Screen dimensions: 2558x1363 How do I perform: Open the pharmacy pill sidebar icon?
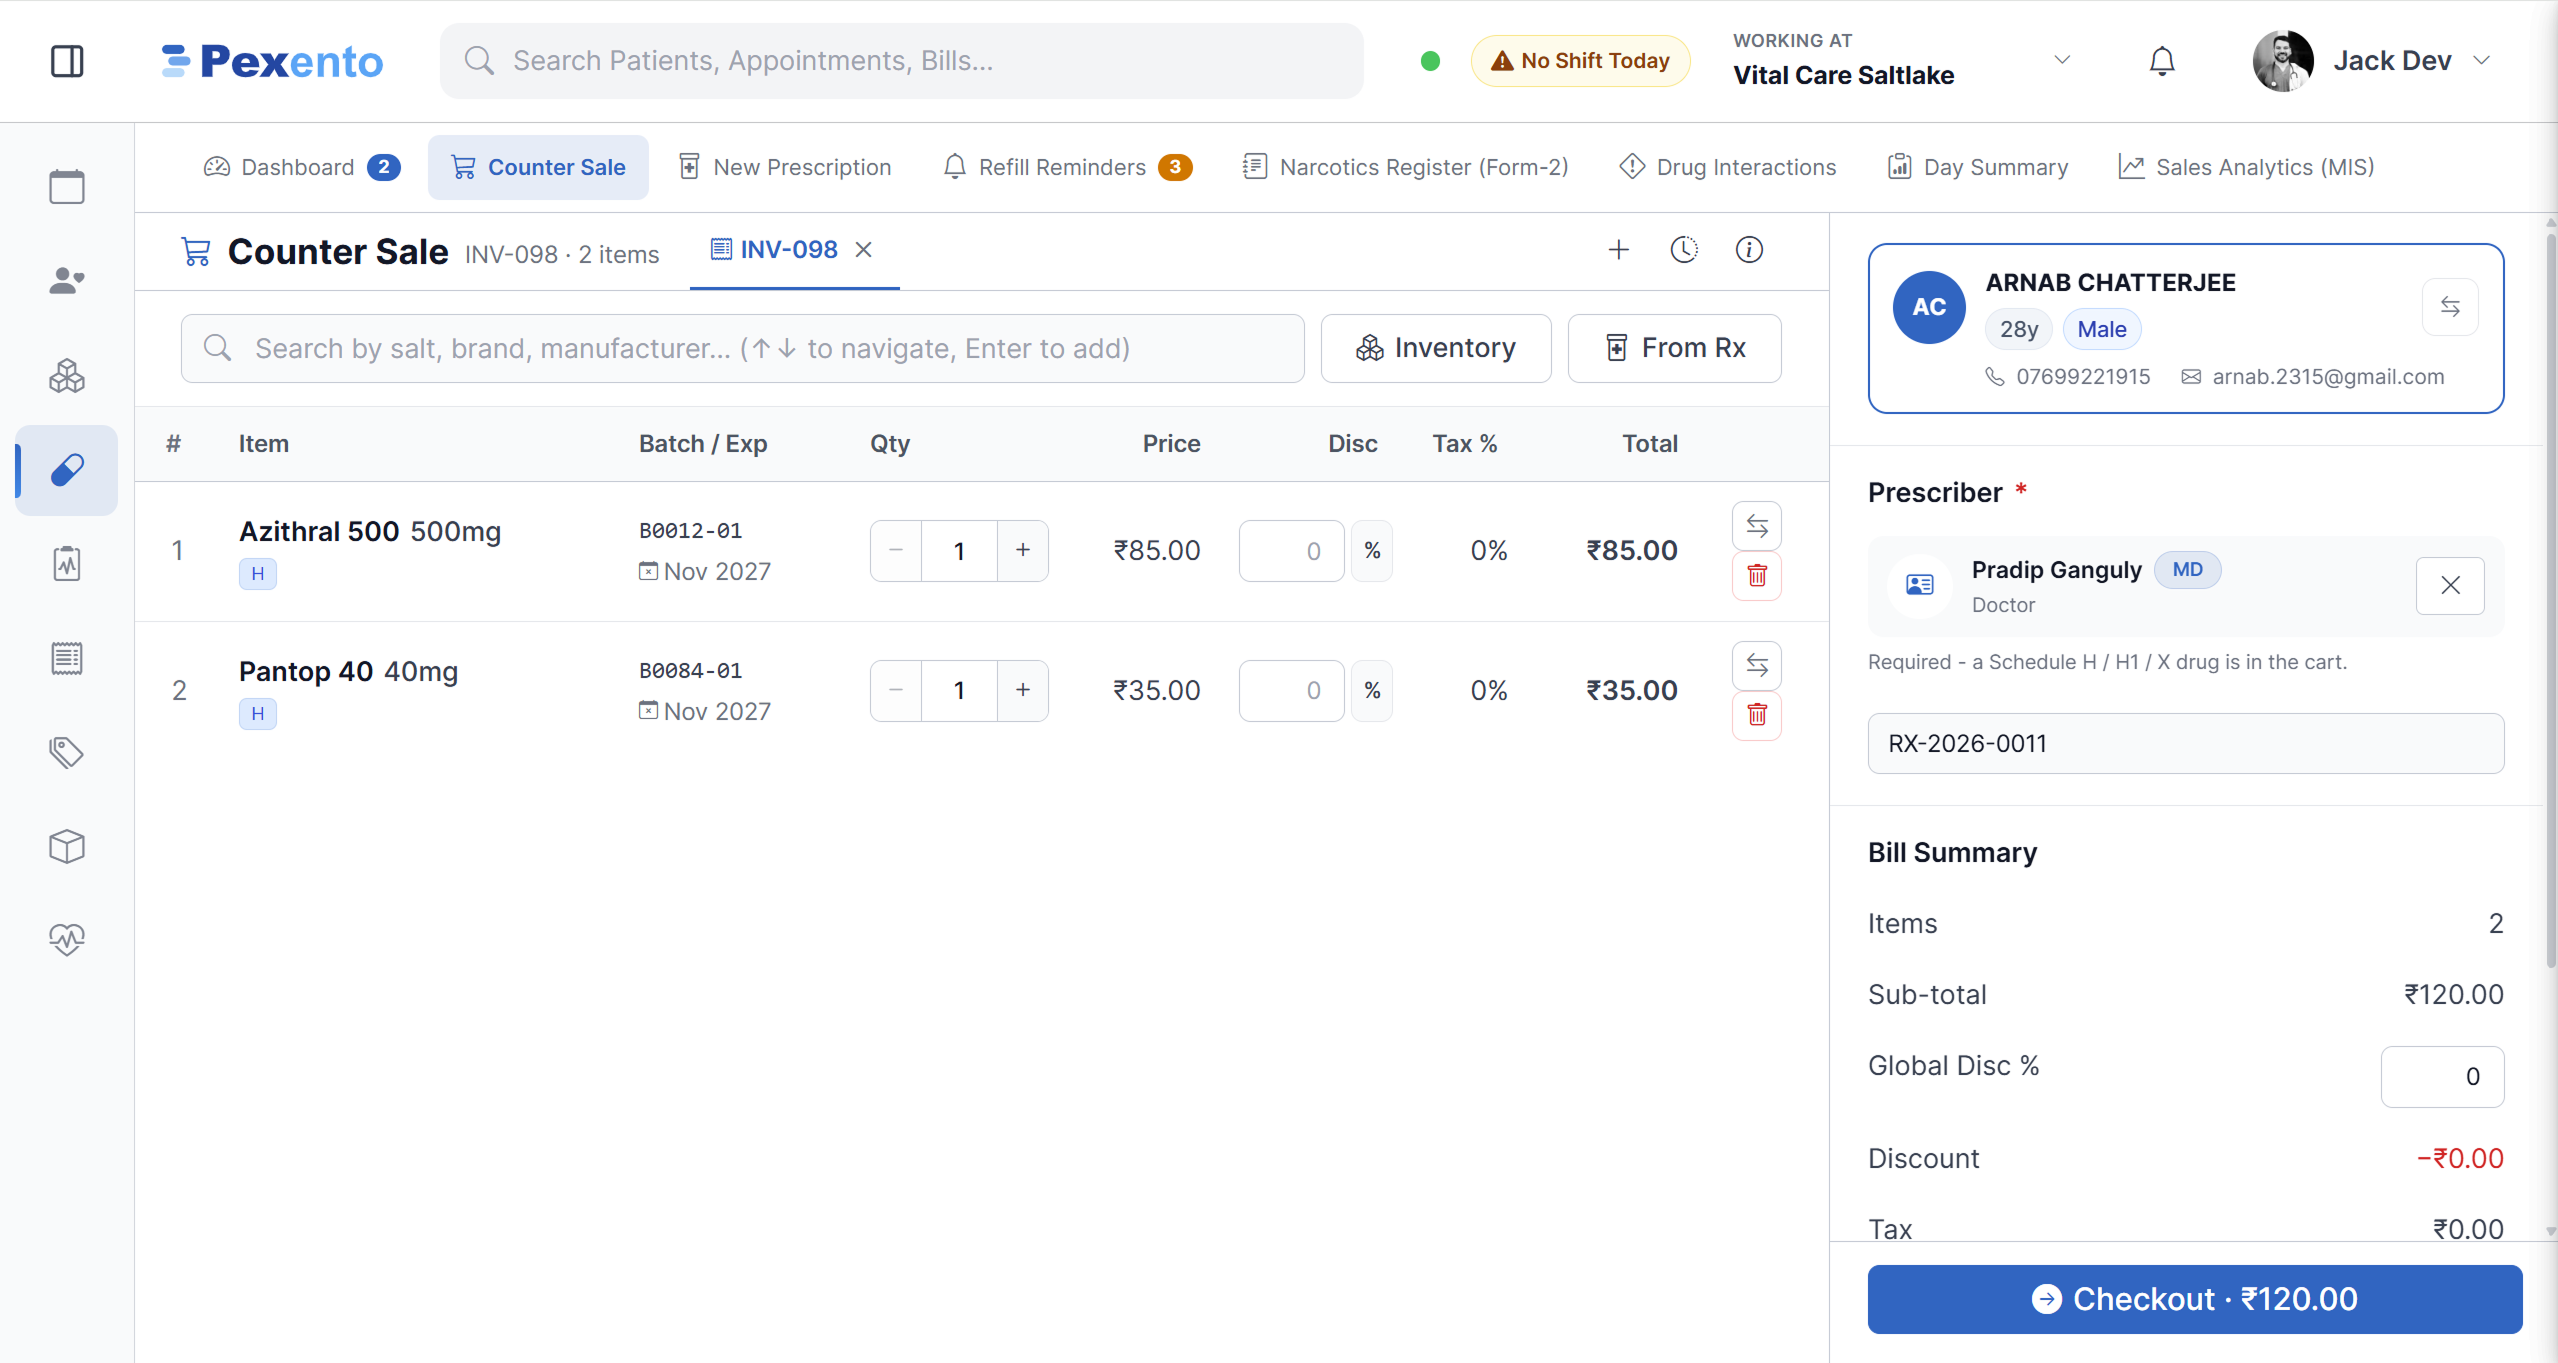[x=67, y=470]
